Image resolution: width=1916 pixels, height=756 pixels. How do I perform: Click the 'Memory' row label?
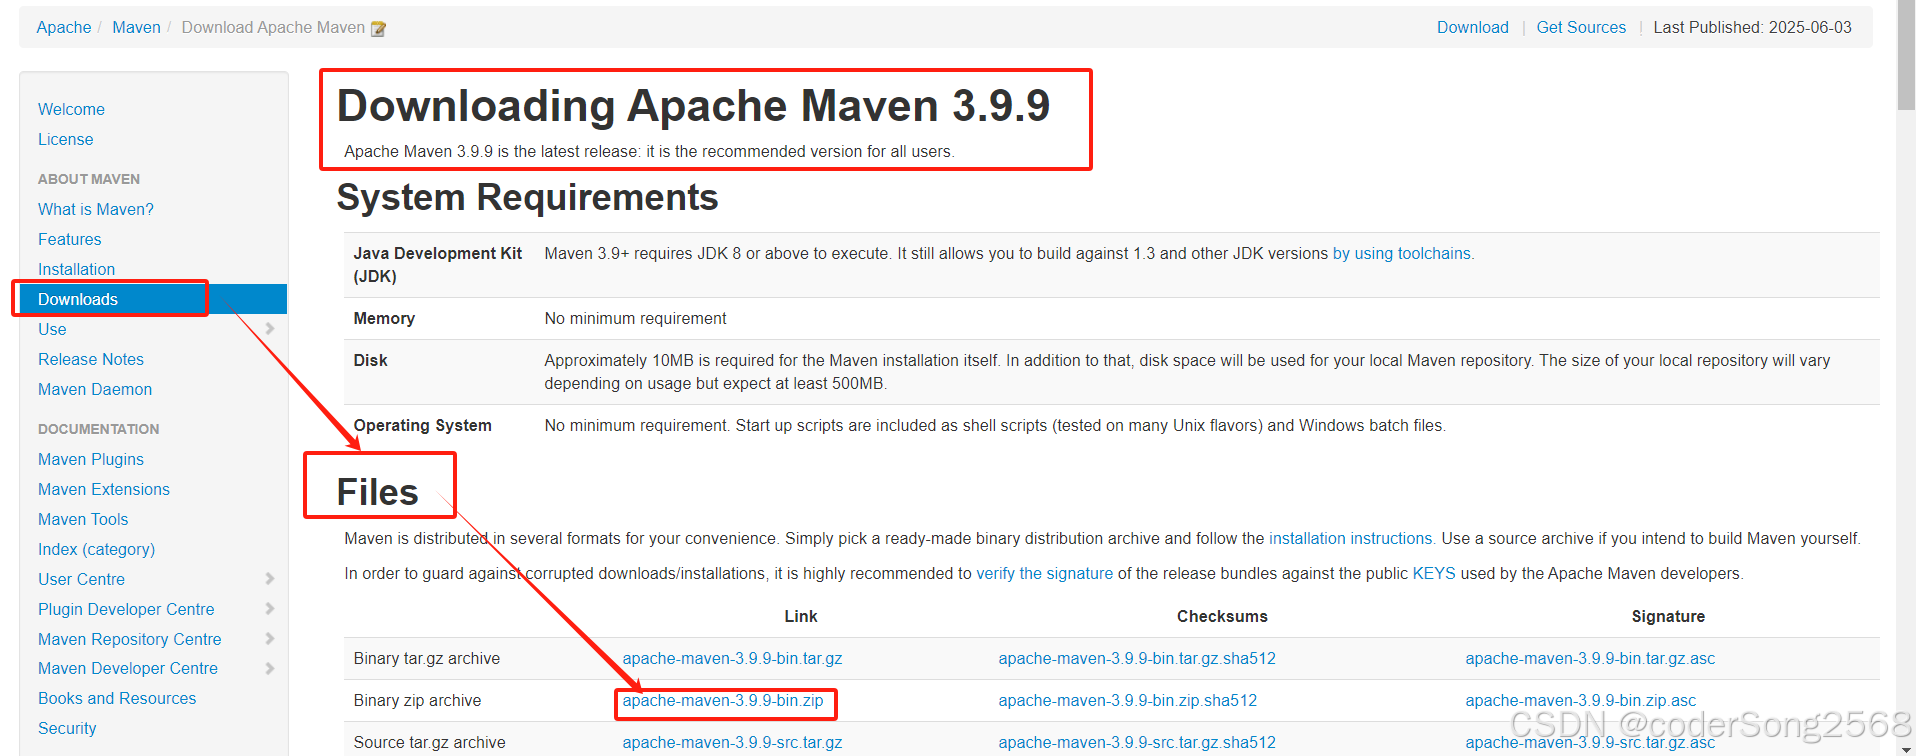(384, 319)
